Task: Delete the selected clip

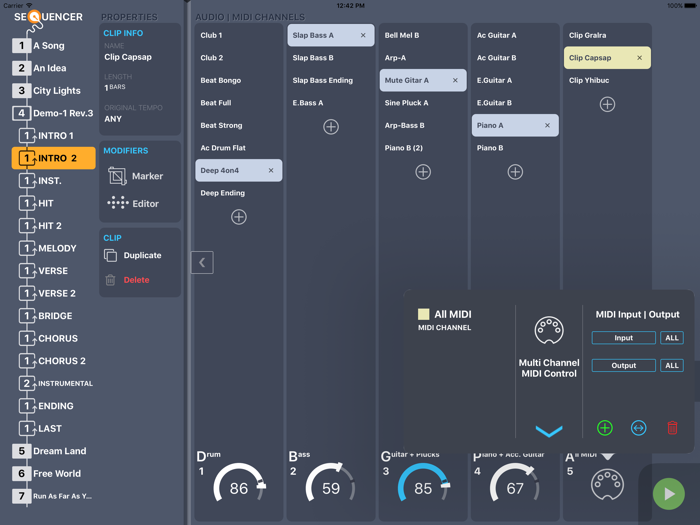Action: click(x=127, y=280)
